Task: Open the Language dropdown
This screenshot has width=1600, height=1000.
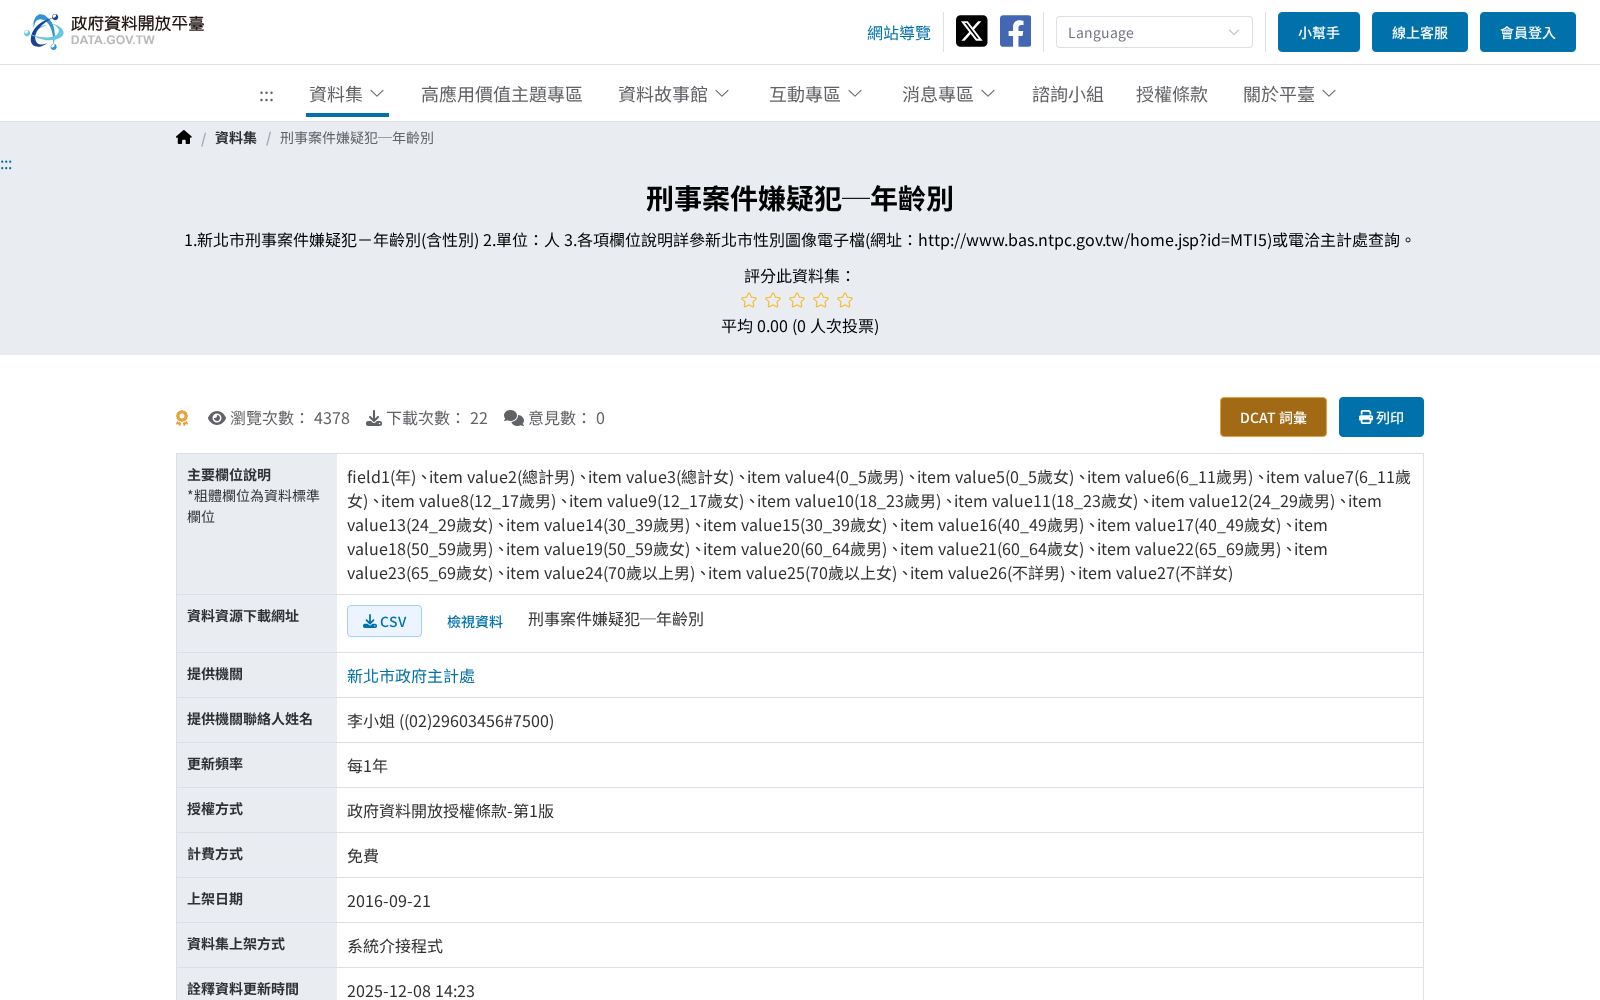Action: point(1154,32)
